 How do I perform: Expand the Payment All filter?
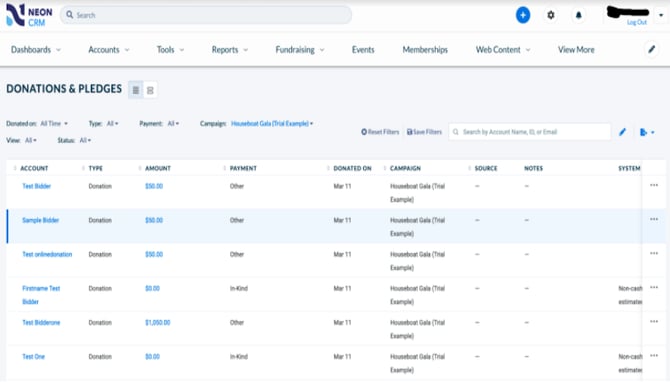173,123
